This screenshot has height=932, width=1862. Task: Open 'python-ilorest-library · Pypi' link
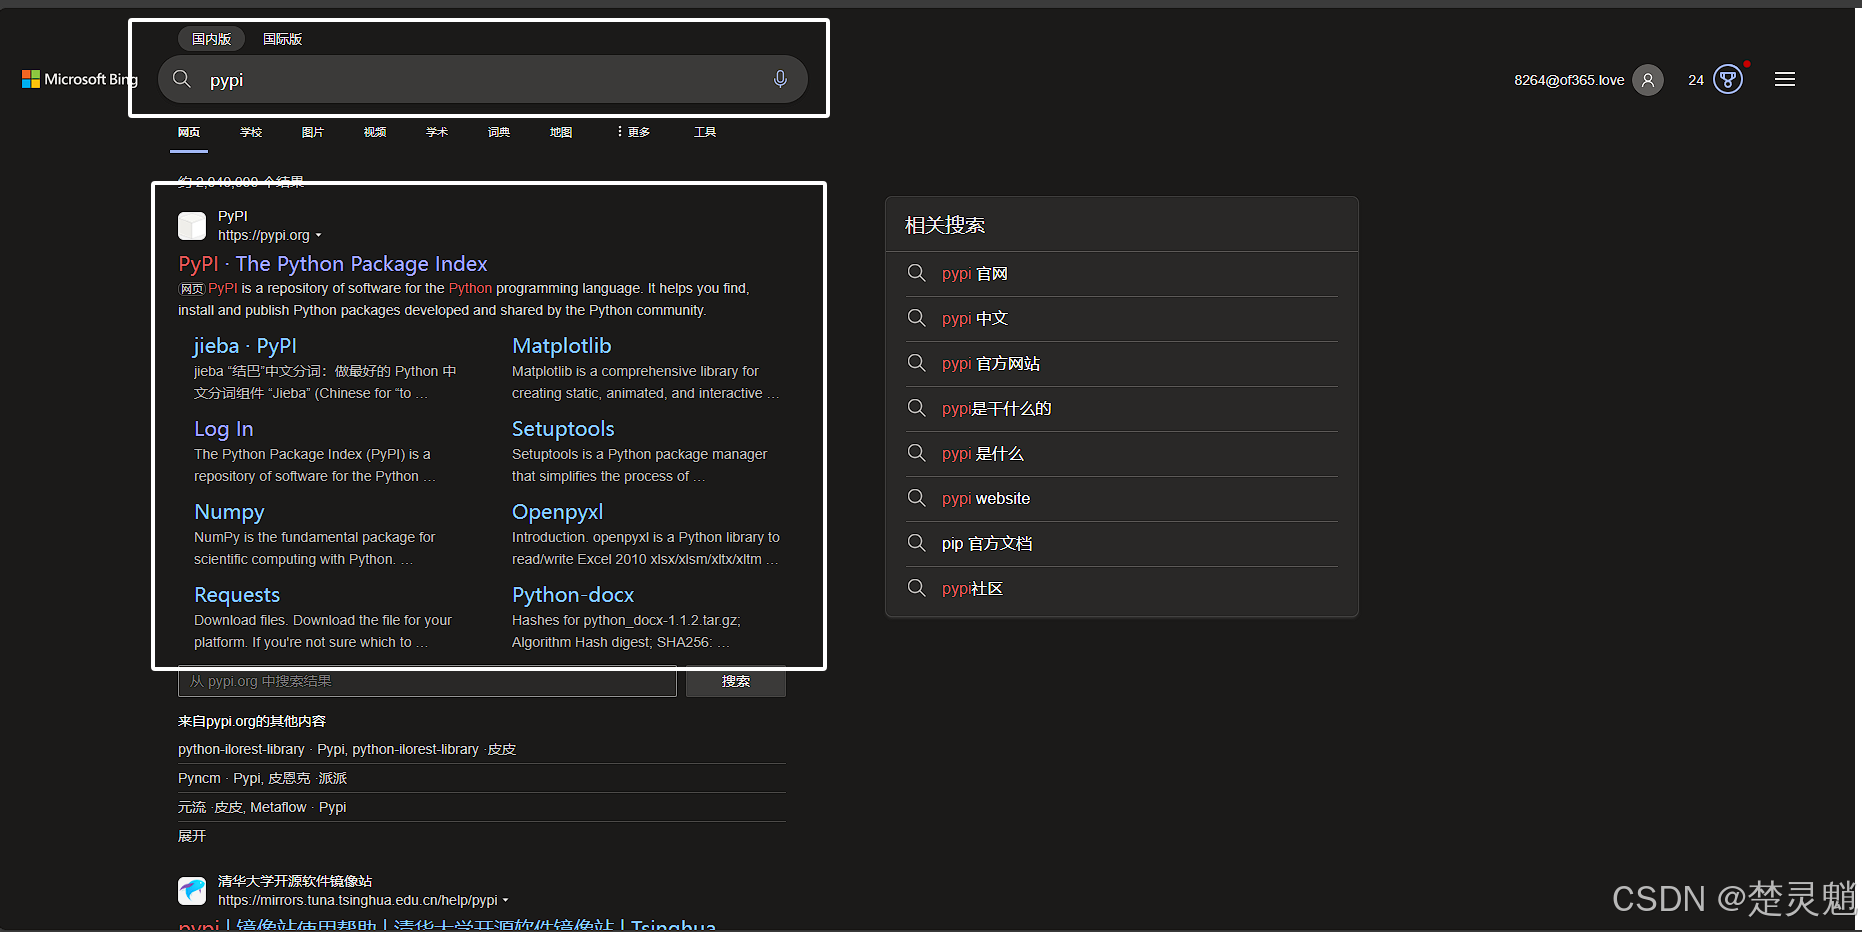click(x=347, y=749)
